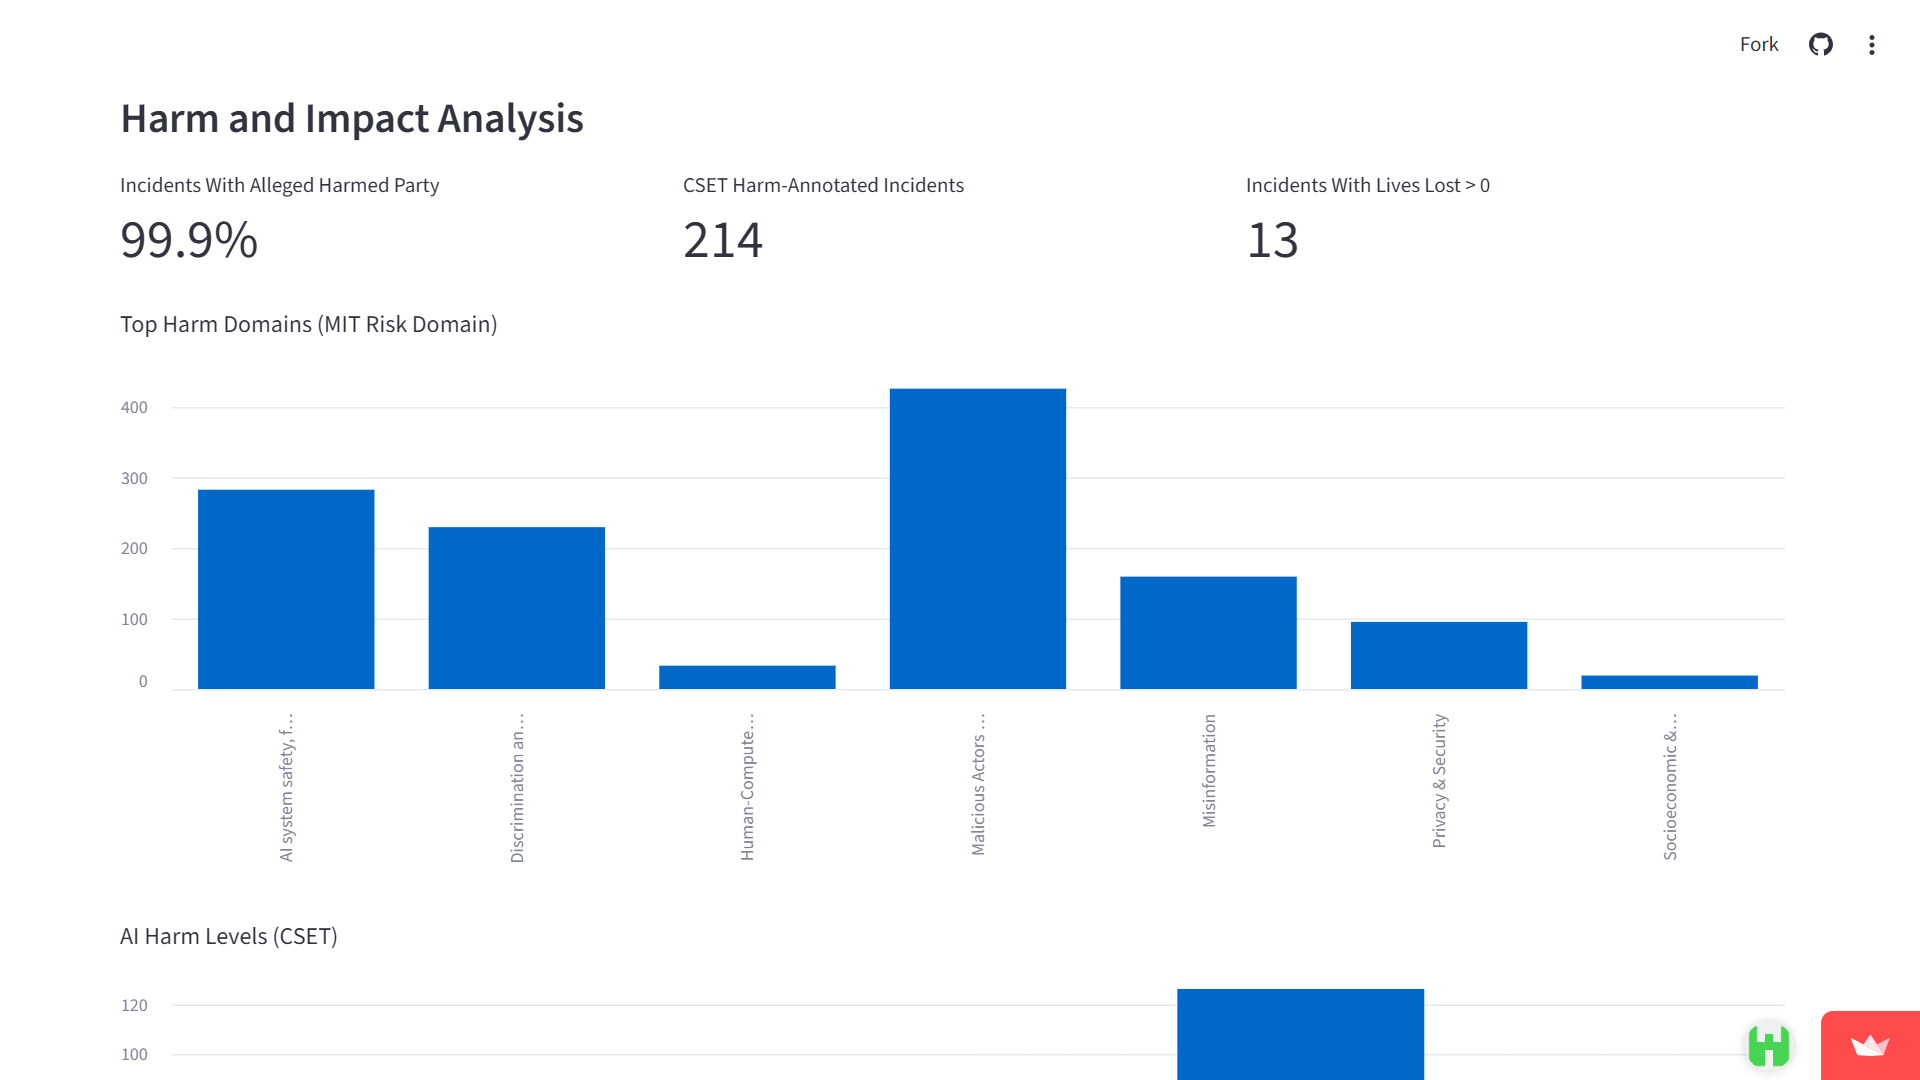Click the Fork button

[x=1758, y=44]
